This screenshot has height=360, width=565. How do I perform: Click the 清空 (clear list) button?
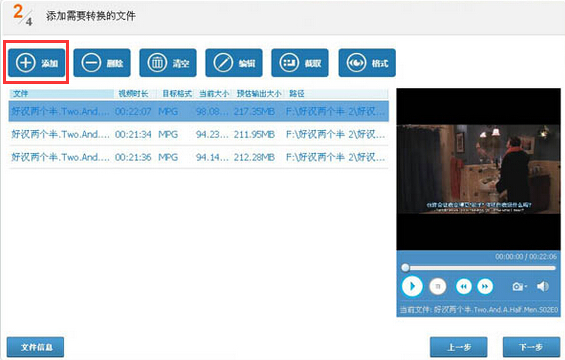pos(168,63)
